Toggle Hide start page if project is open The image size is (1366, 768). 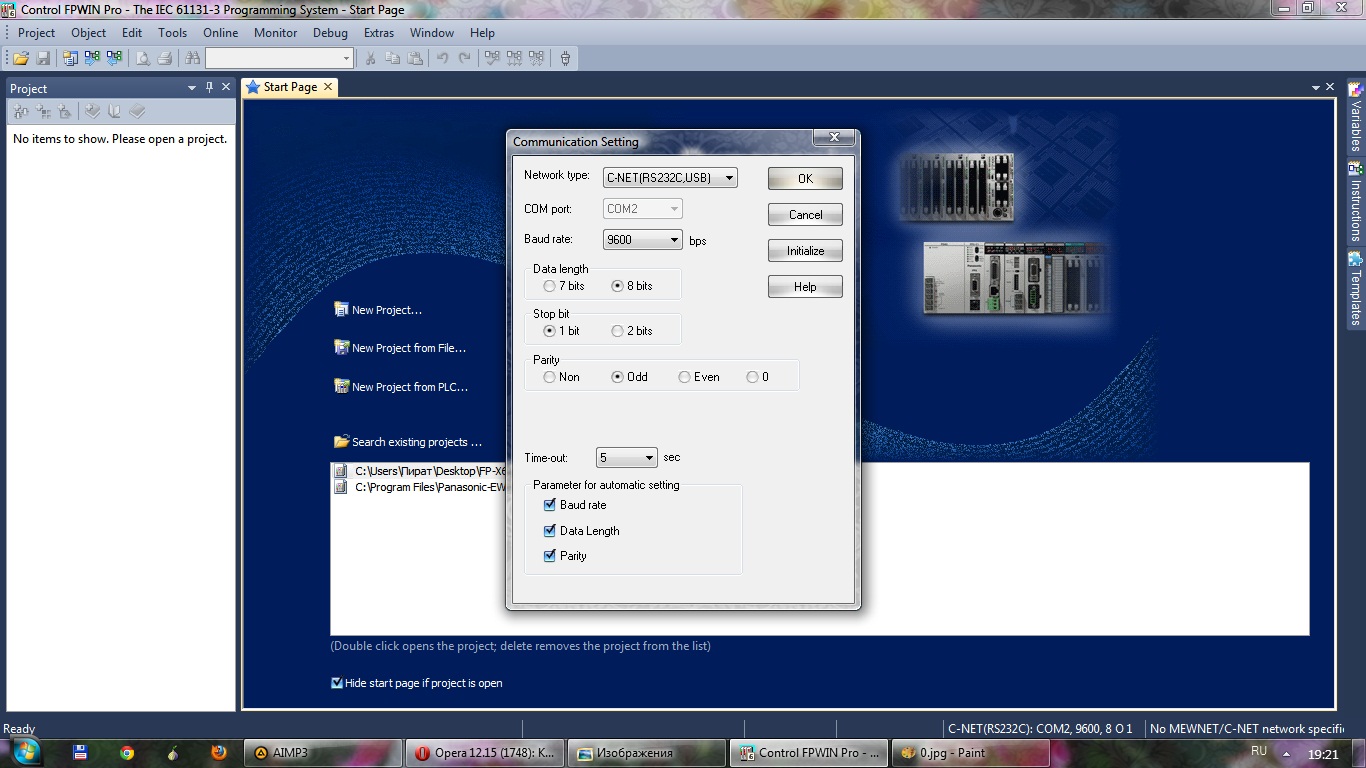pos(337,683)
